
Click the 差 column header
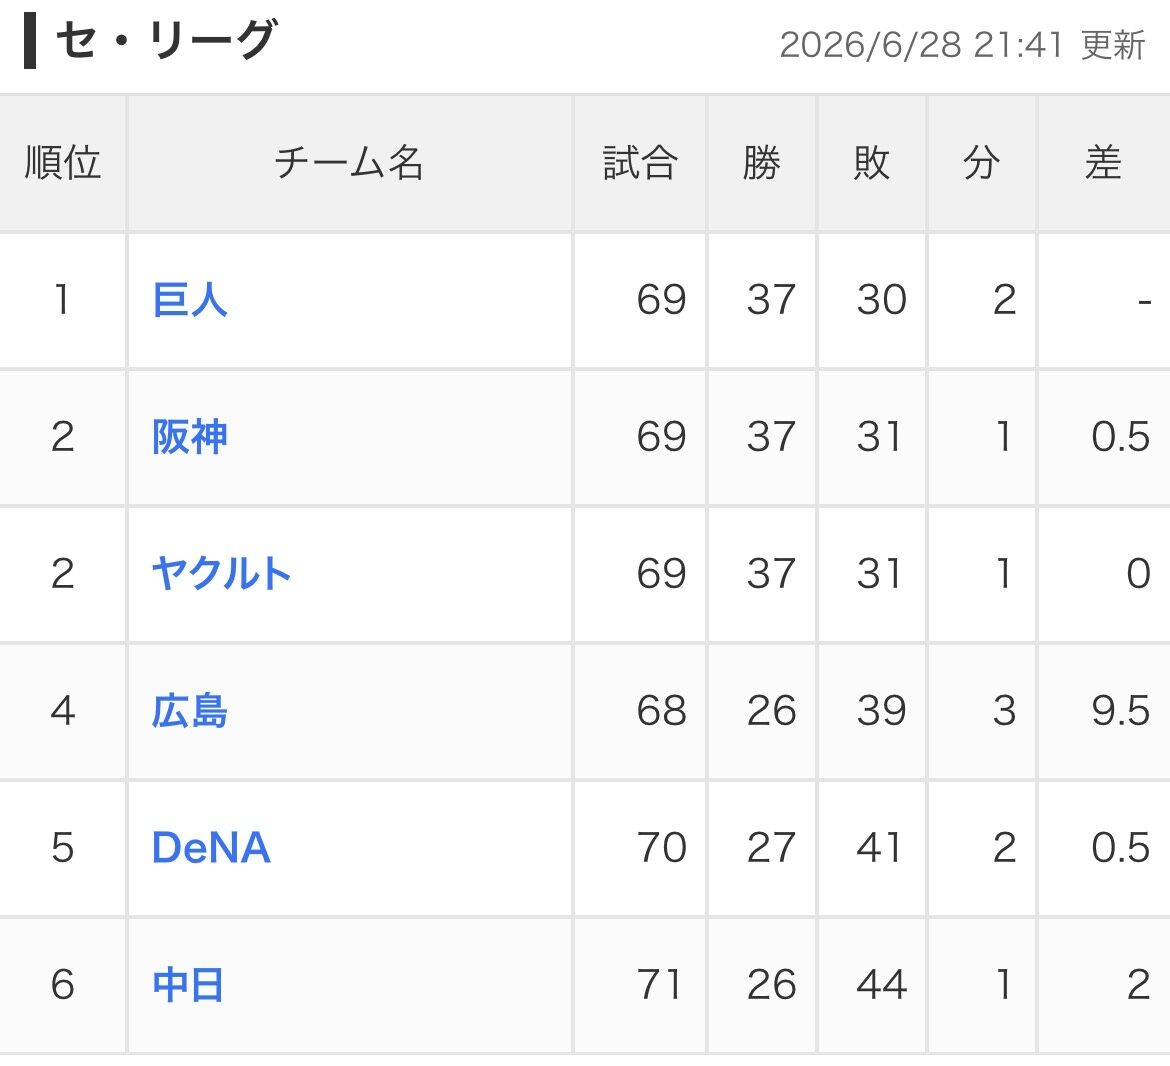click(1103, 163)
